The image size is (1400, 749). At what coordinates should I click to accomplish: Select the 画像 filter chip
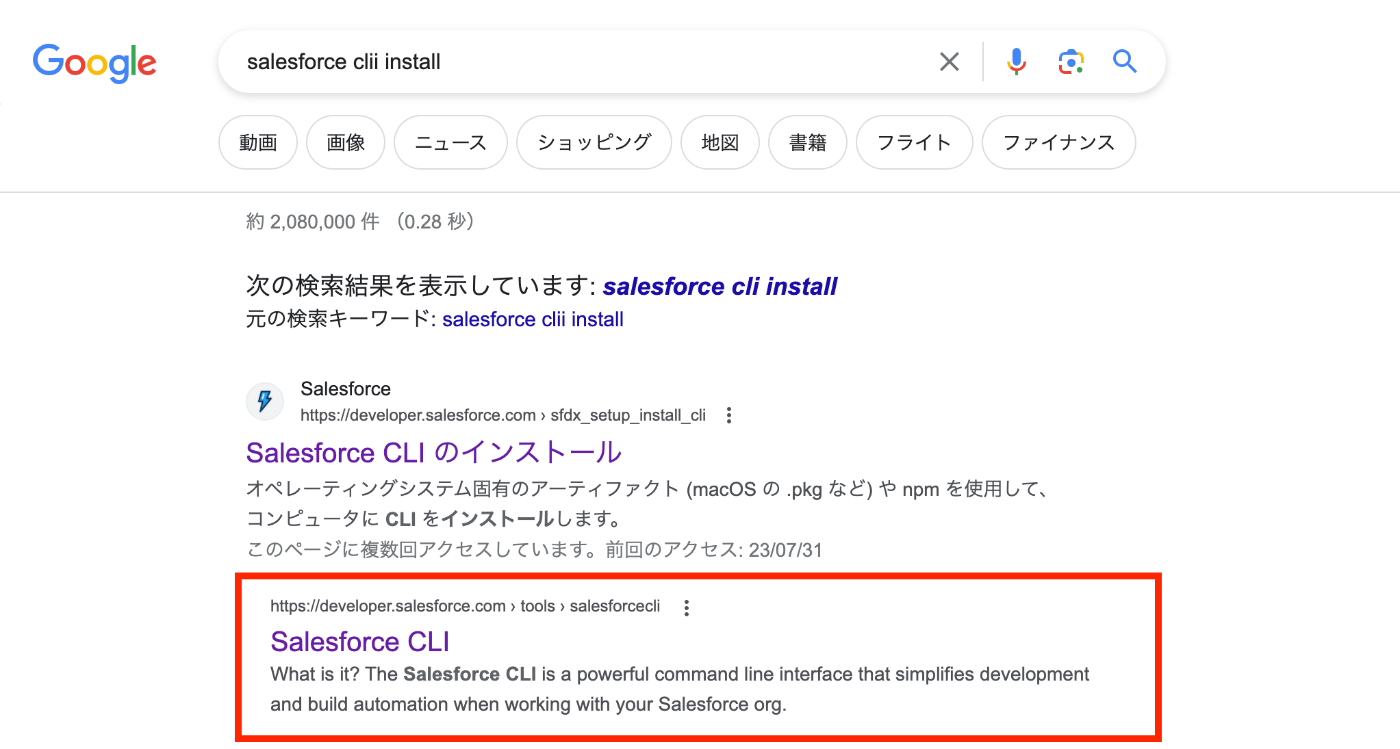coord(346,143)
